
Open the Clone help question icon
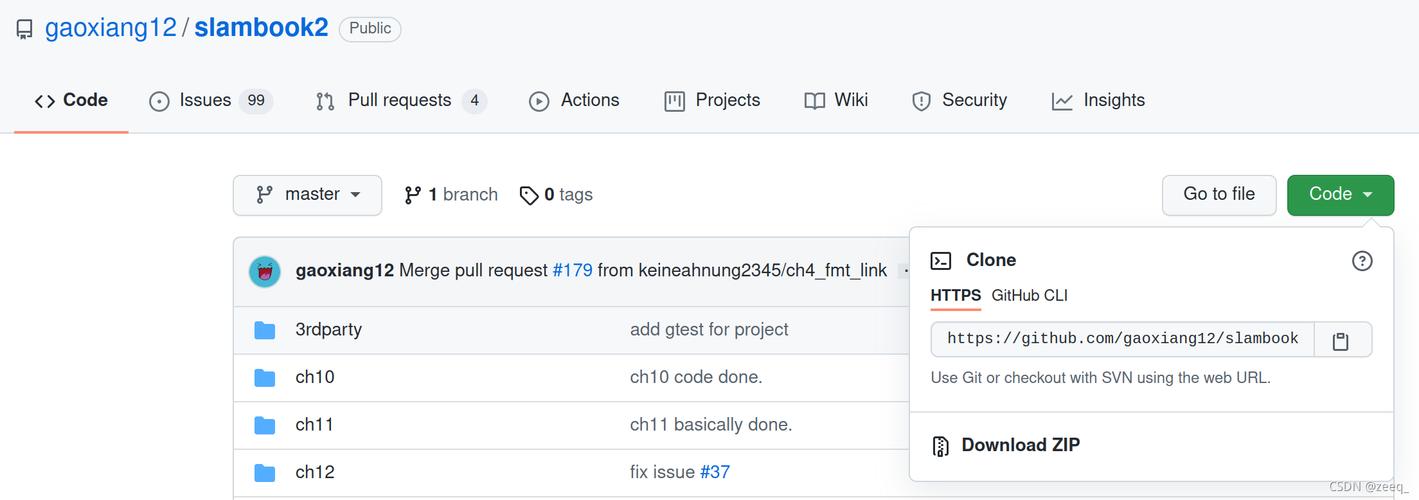coord(1362,261)
